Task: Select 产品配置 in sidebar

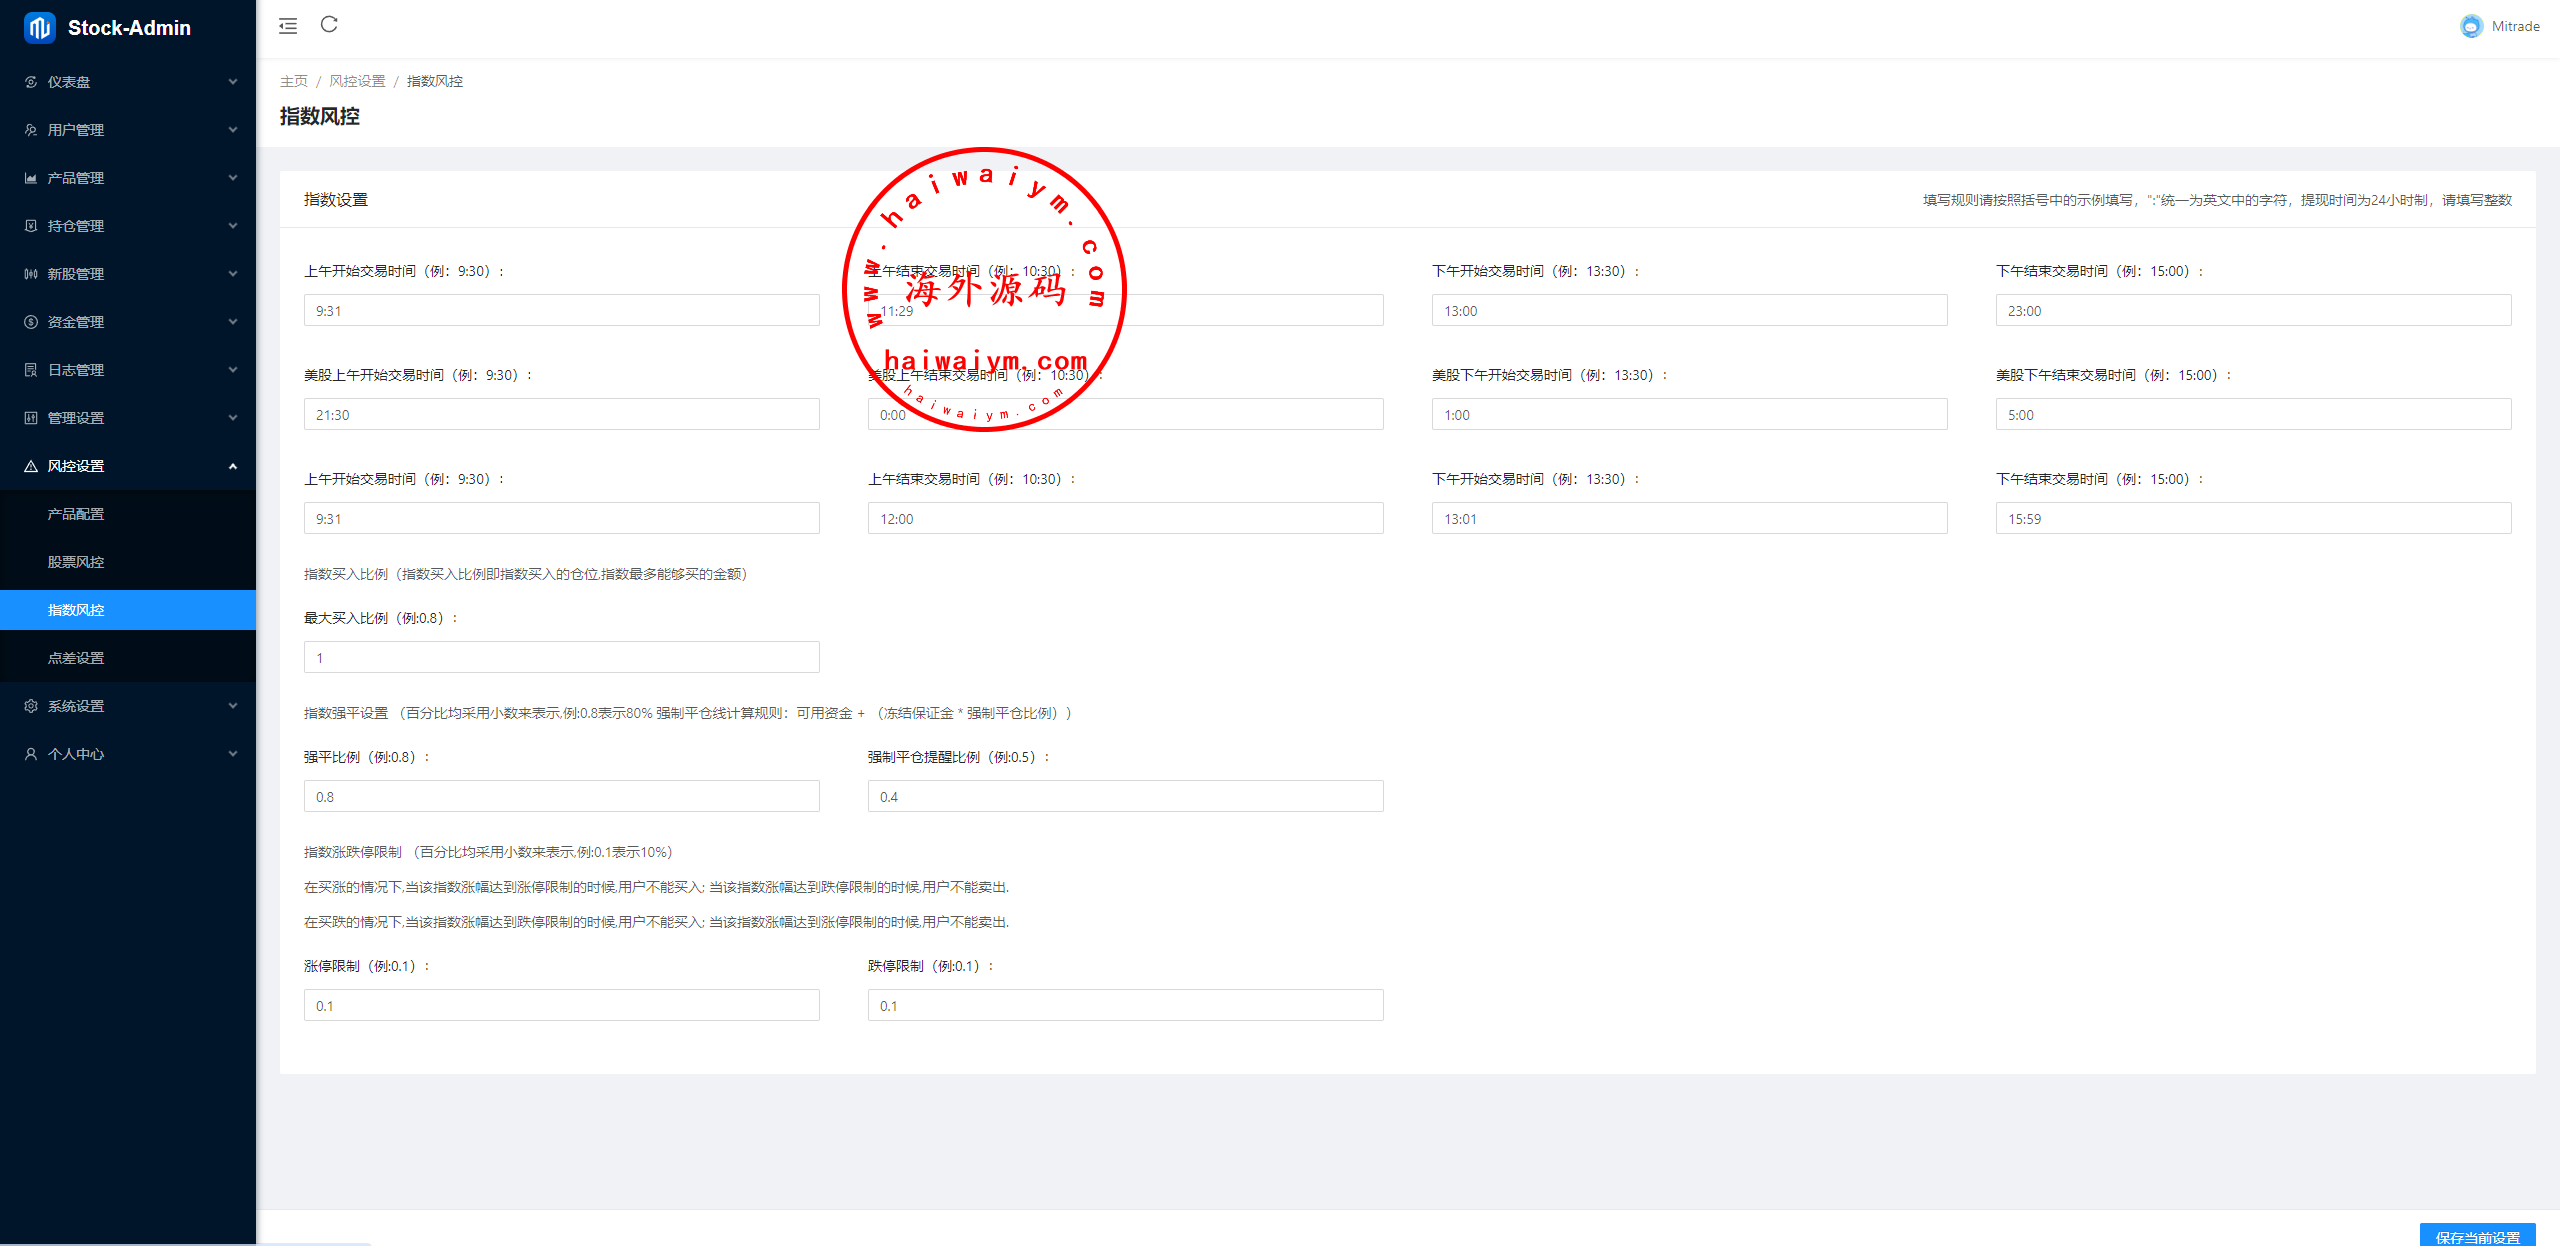Action: point(76,514)
